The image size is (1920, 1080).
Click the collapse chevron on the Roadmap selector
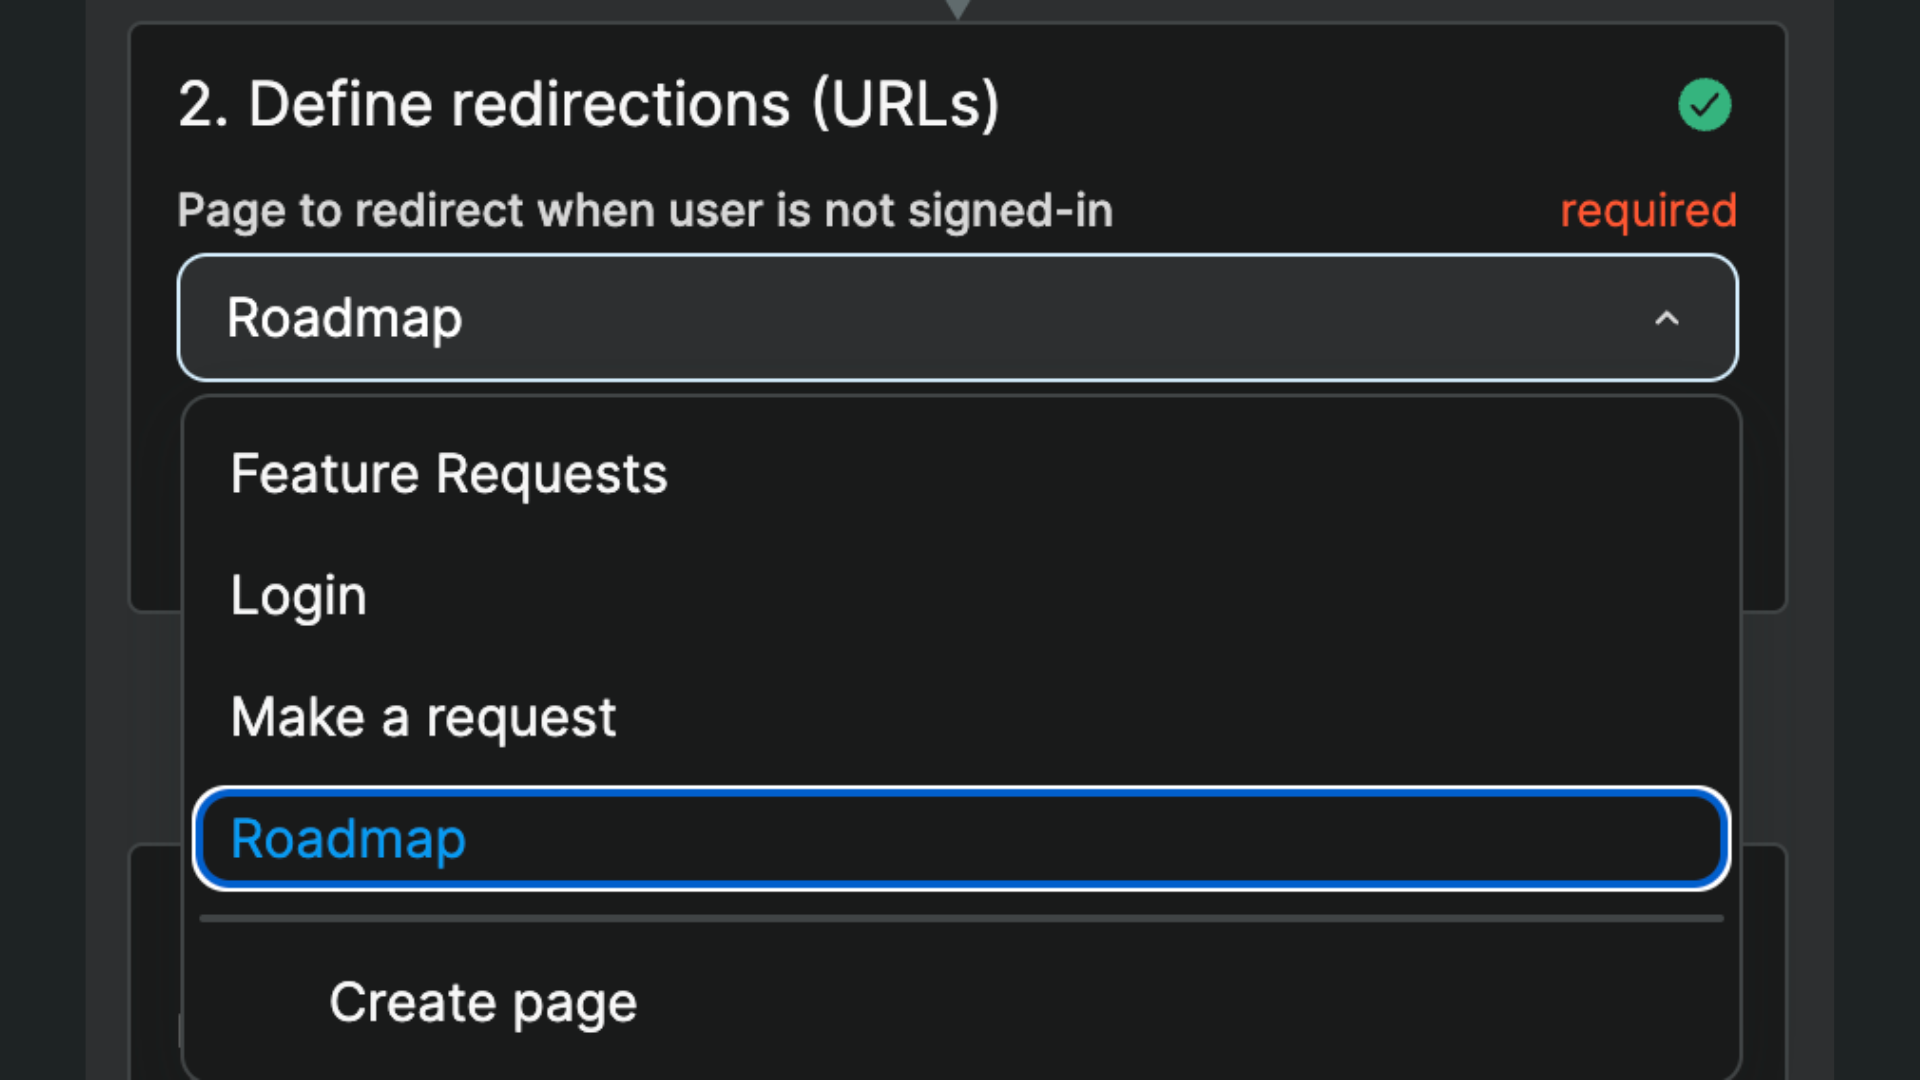[1668, 319]
